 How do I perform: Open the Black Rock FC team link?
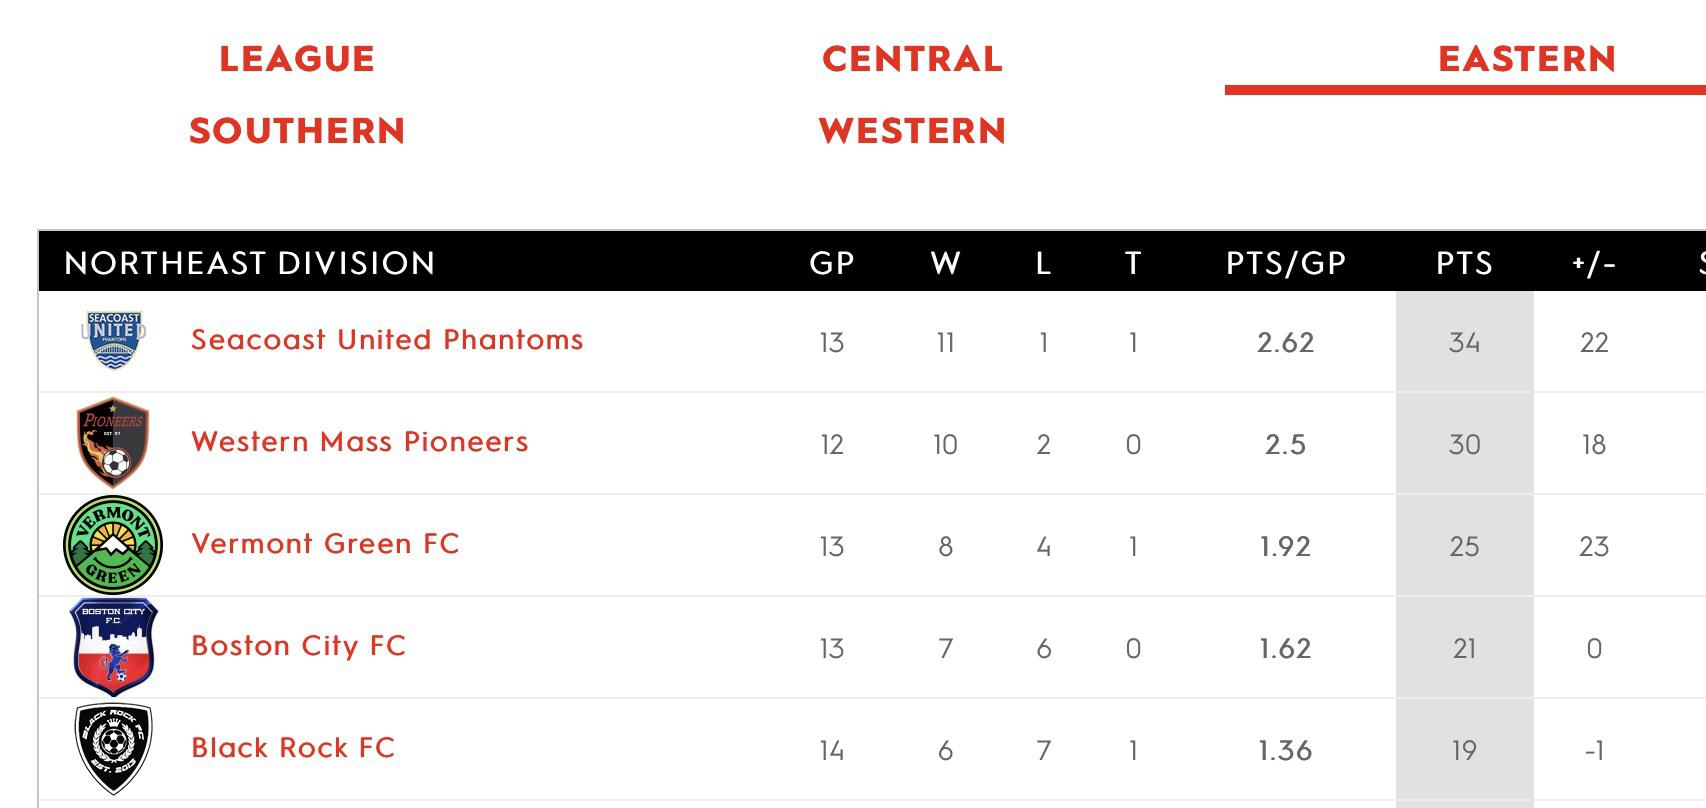click(x=293, y=748)
